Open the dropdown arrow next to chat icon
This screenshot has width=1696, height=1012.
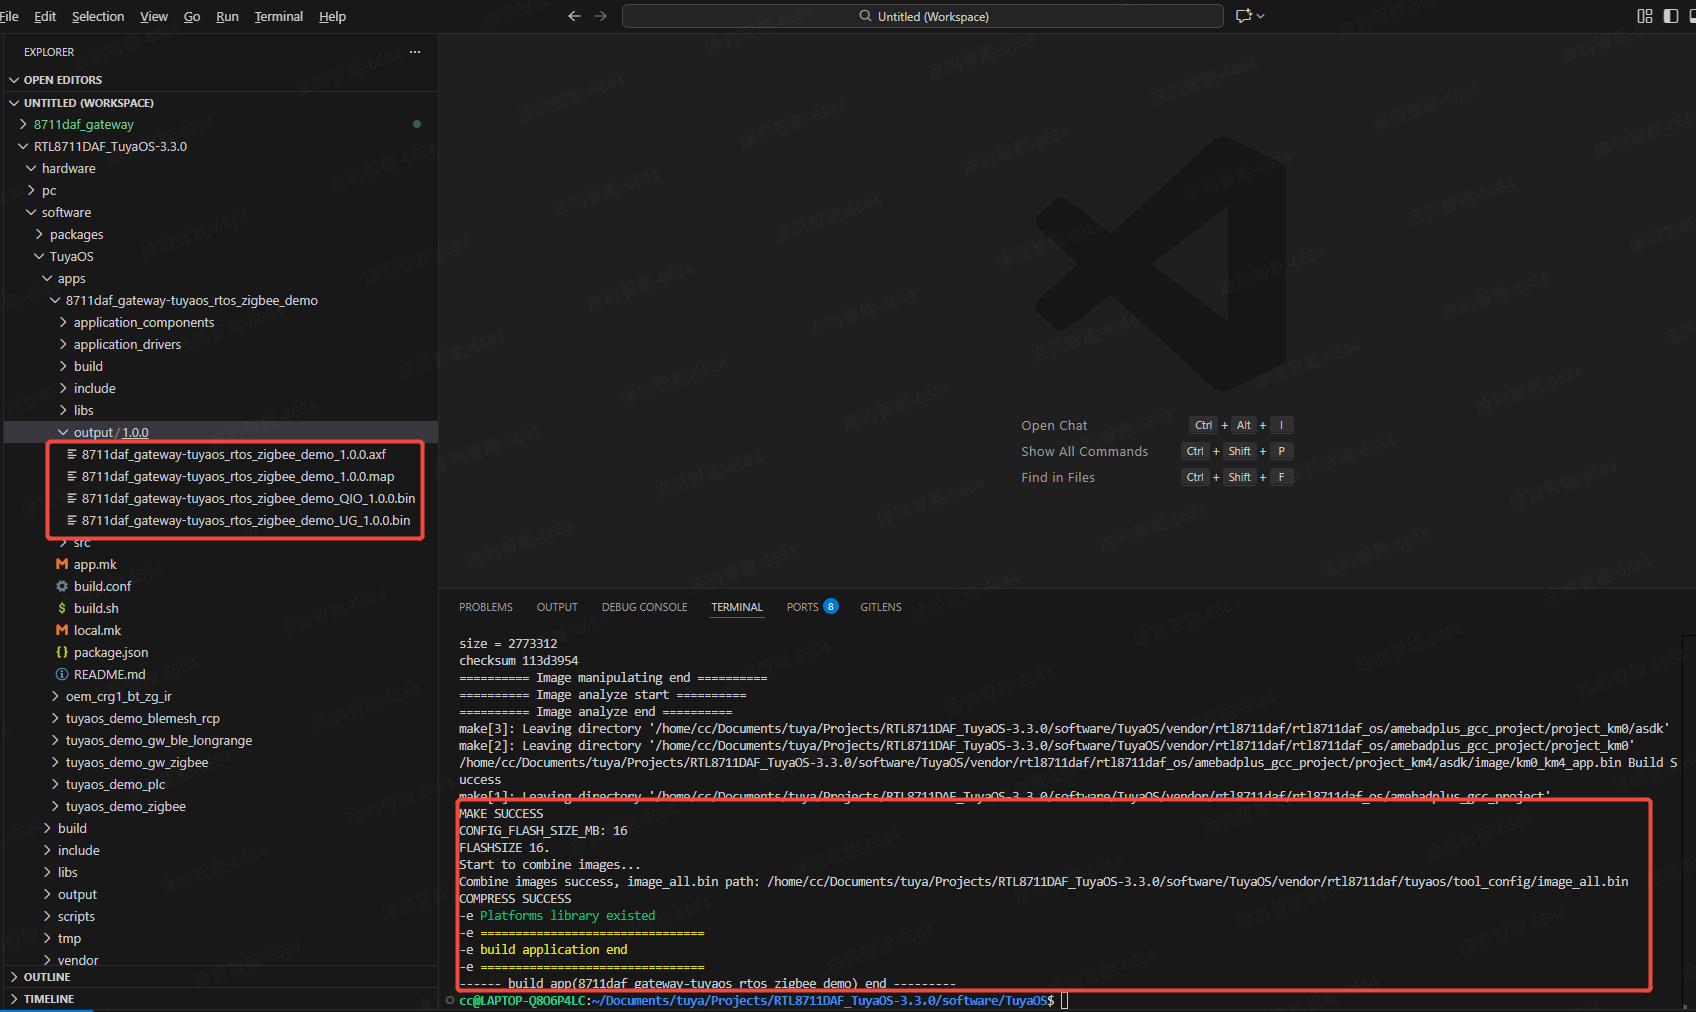point(1261,16)
